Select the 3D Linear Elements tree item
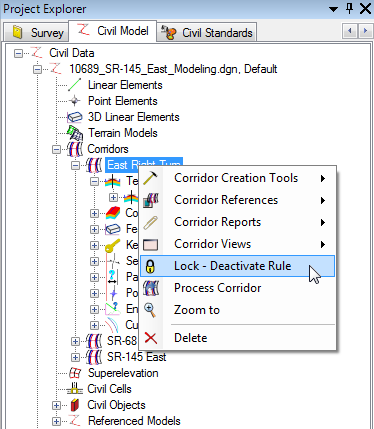This screenshot has height=429, width=374. pos(134,117)
